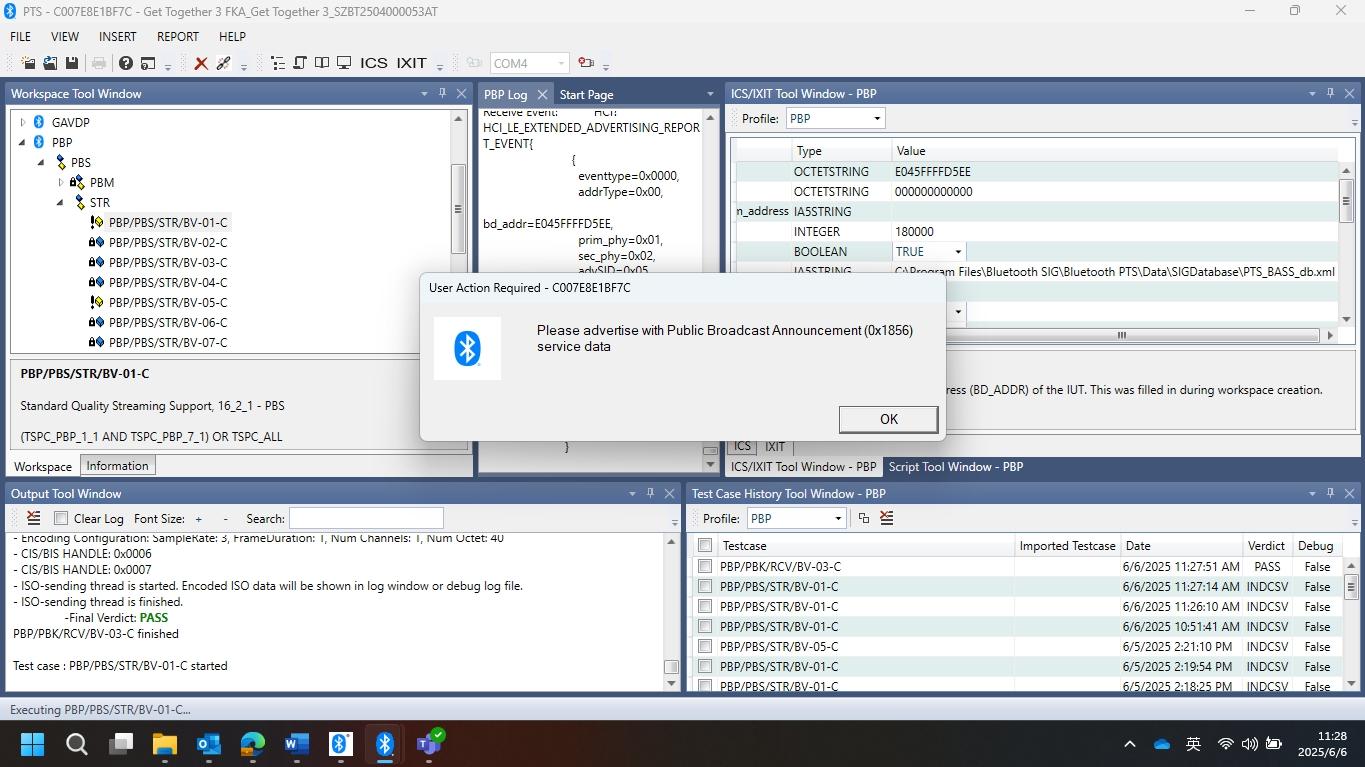Toggle the Clear Log checkbox
The height and width of the screenshot is (767, 1365).
pyautogui.click(x=61, y=518)
